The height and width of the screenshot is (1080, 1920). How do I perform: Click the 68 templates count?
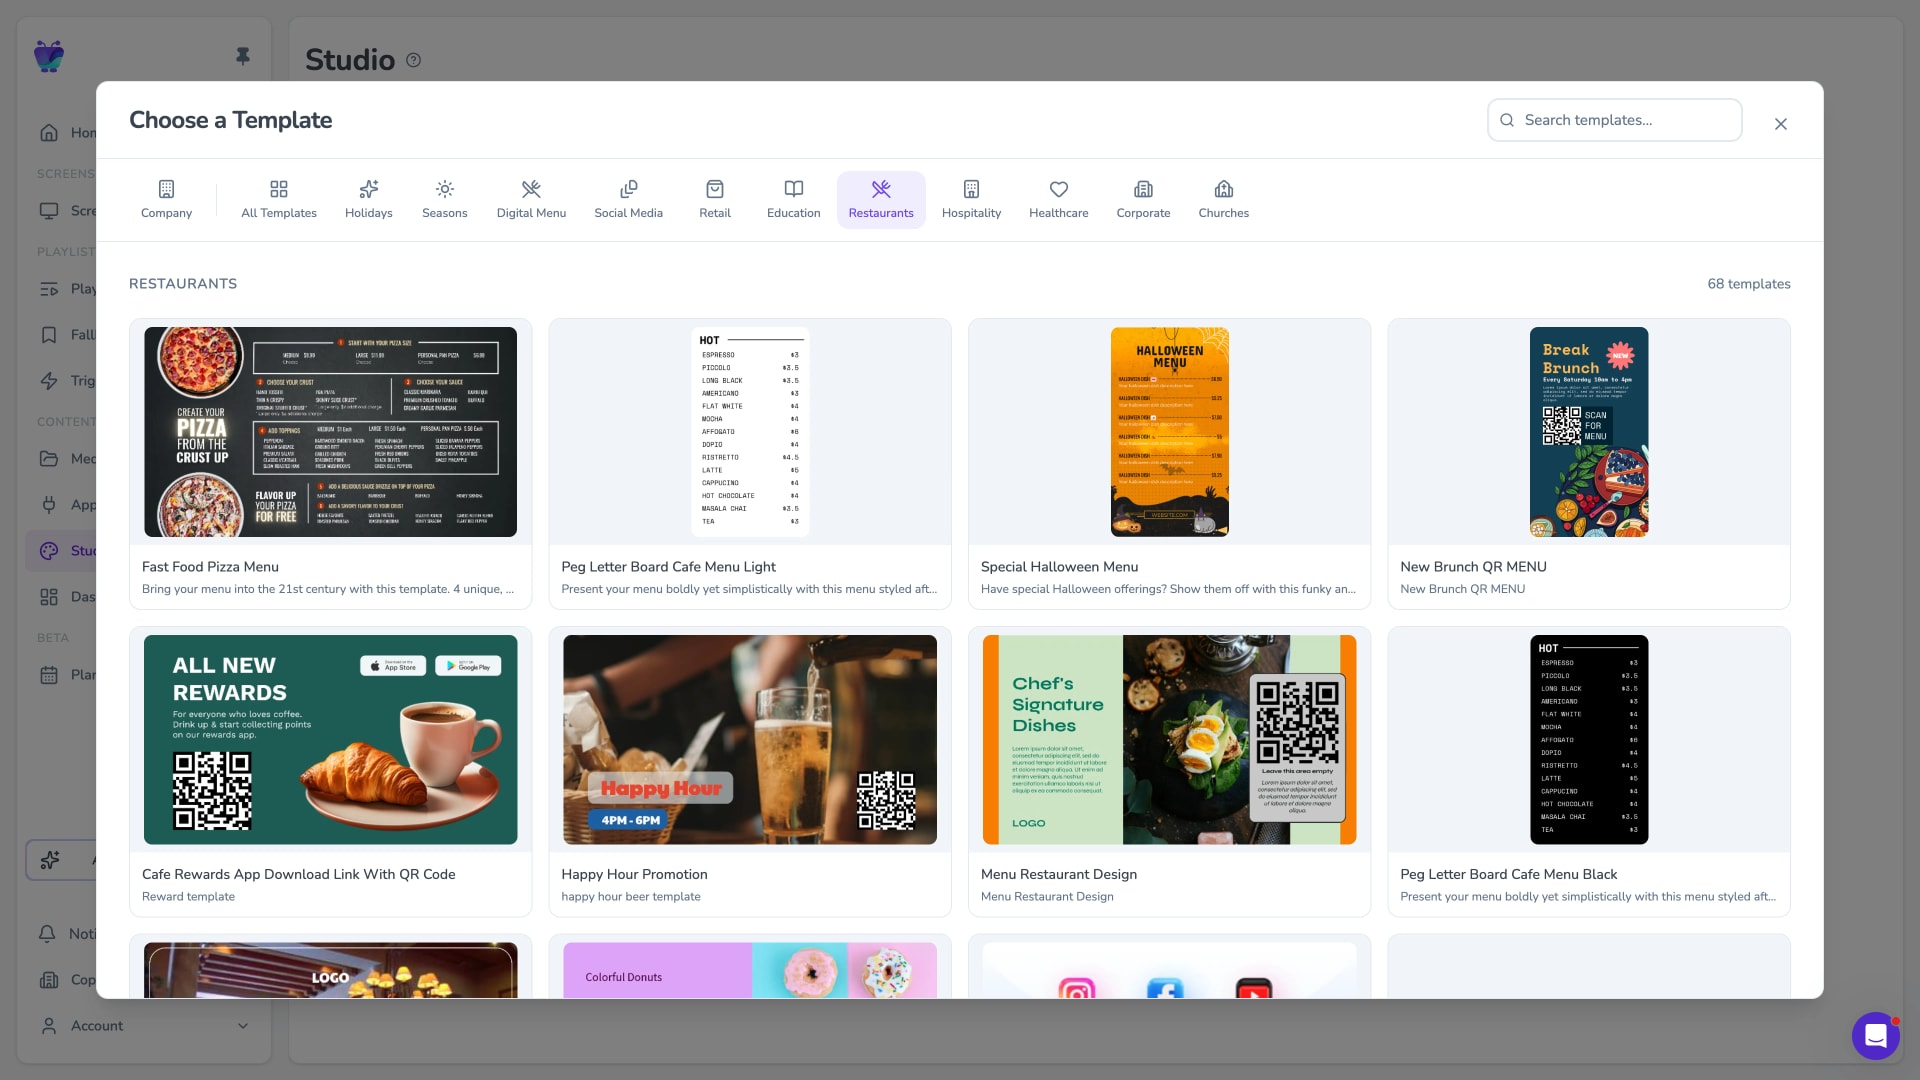[x=1749, y=284]
